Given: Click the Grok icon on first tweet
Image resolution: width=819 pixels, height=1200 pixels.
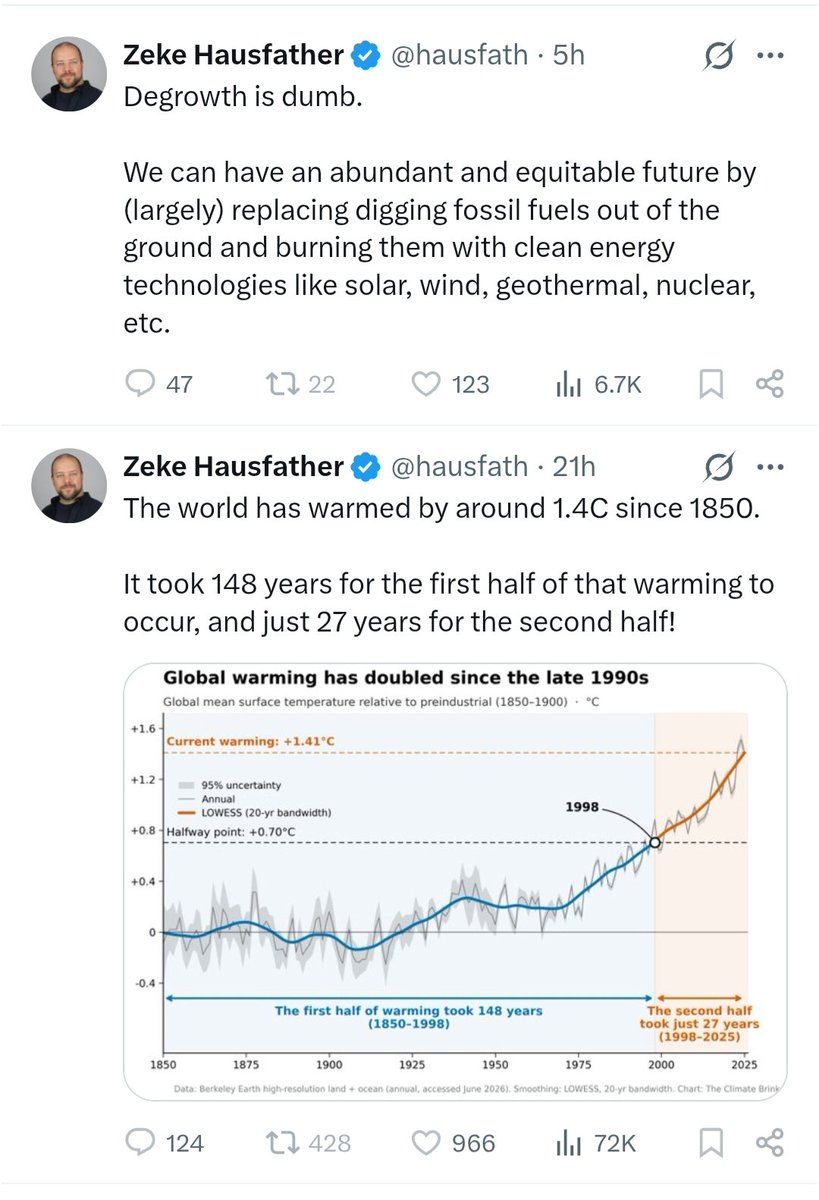Looking at the screenshot, I should 718,57.
